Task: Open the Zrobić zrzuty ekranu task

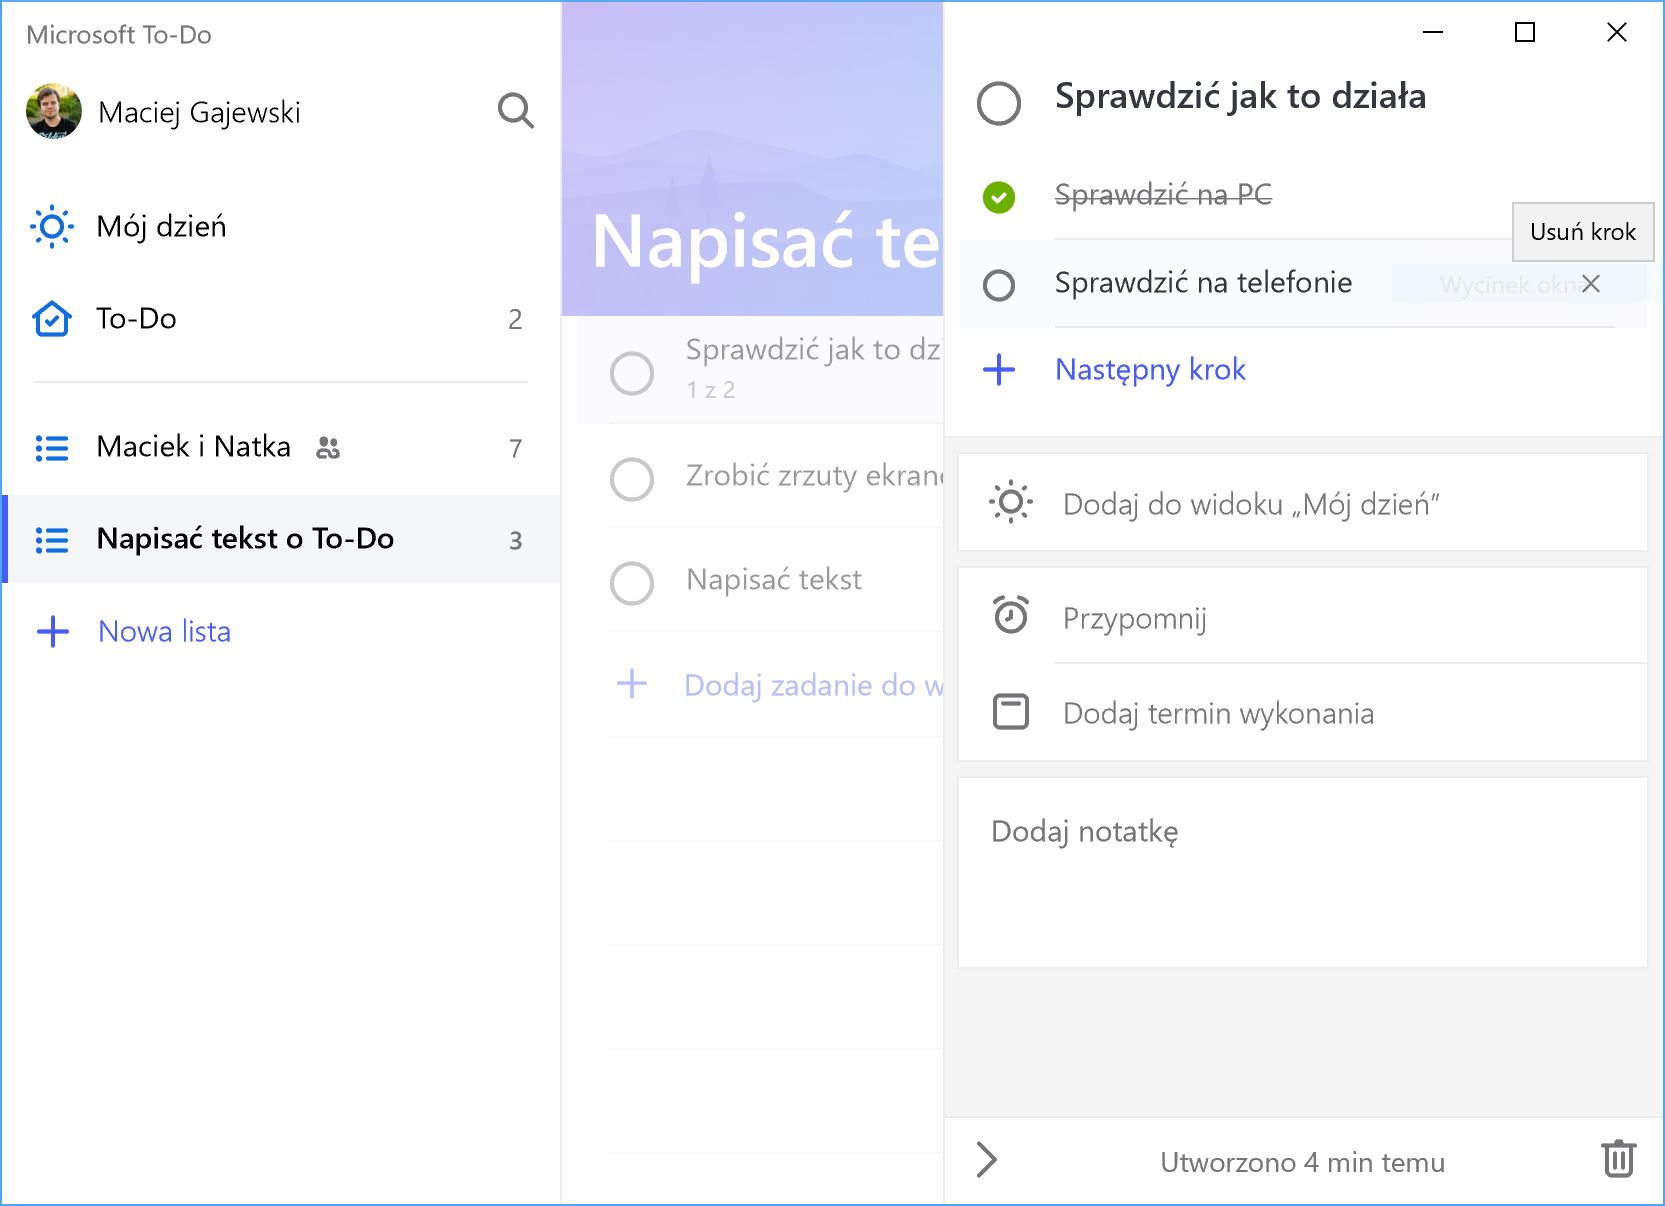Action: pos(814,476)
